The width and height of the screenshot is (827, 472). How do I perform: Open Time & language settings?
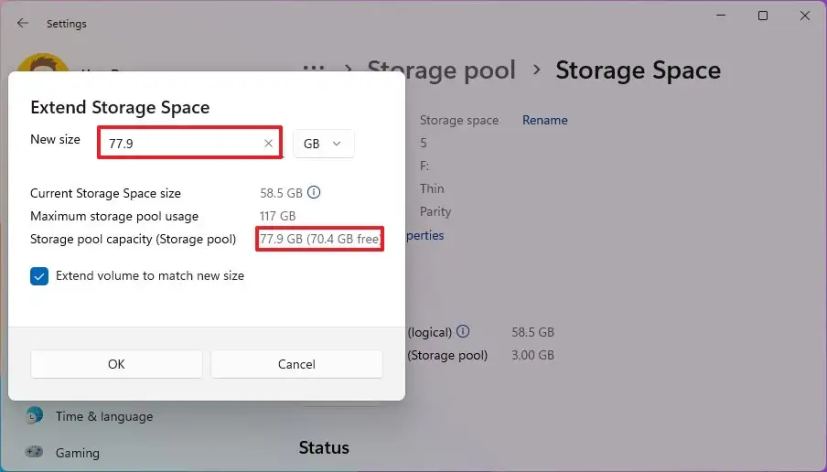coord(104,416)
